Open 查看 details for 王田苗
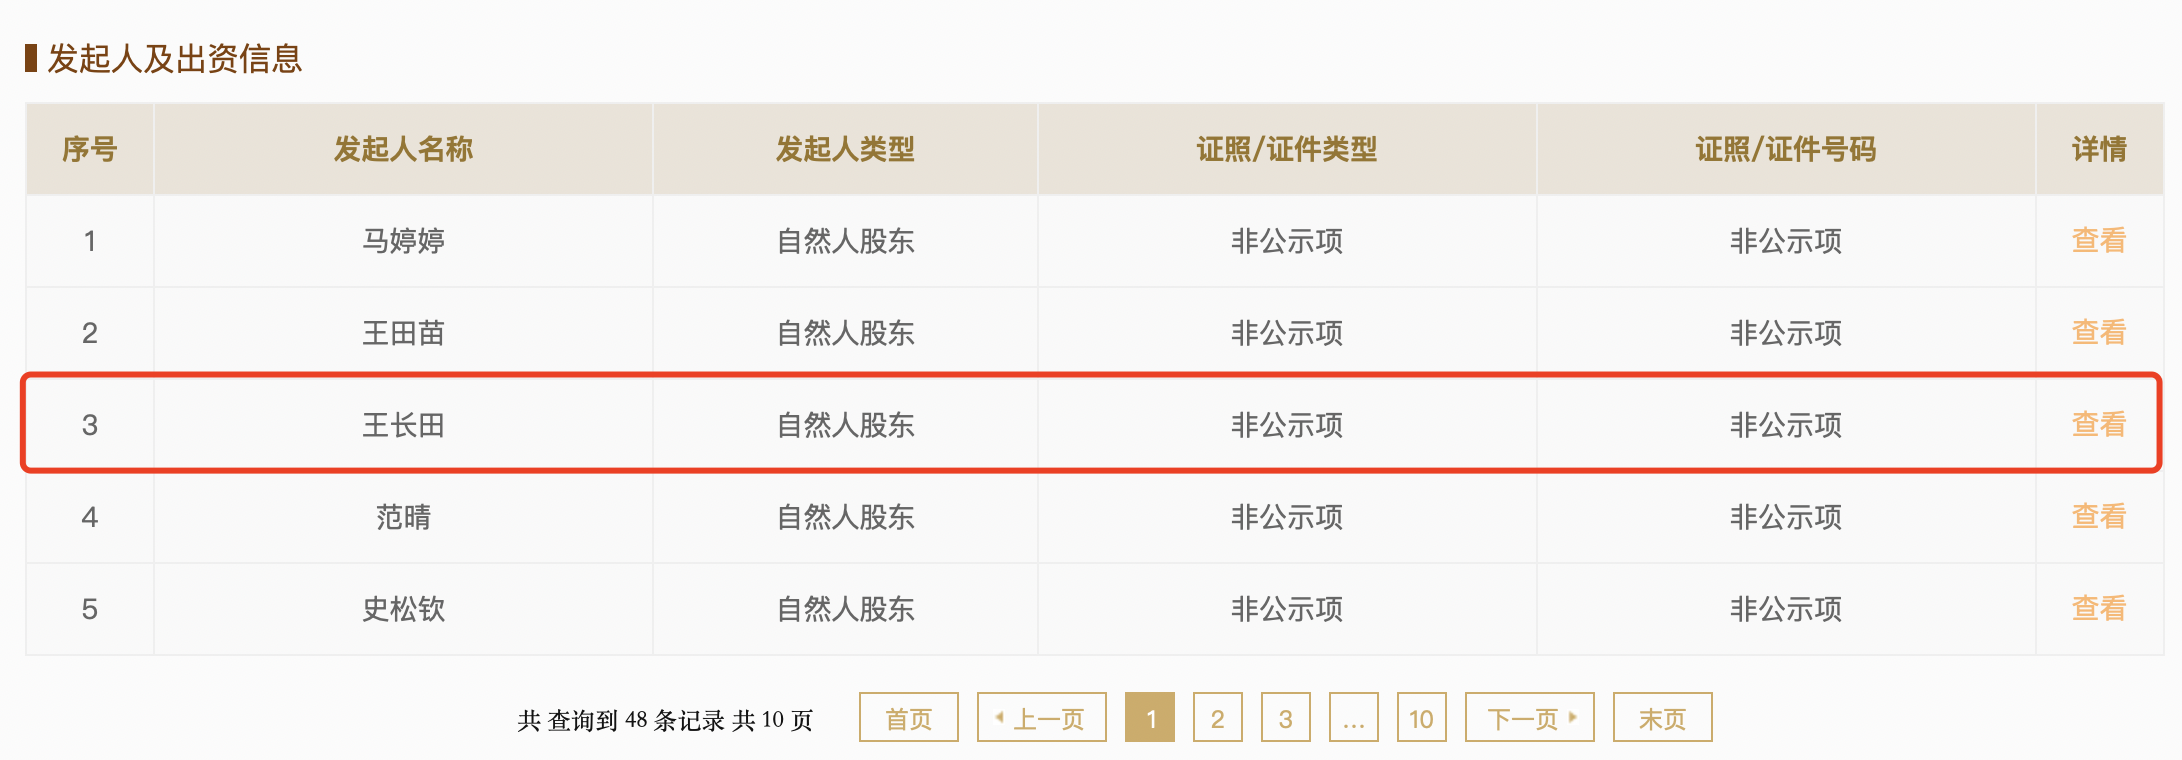The width and height of the screenshot is (2182, 760). pyautogui.click(x=2098, y=332)
